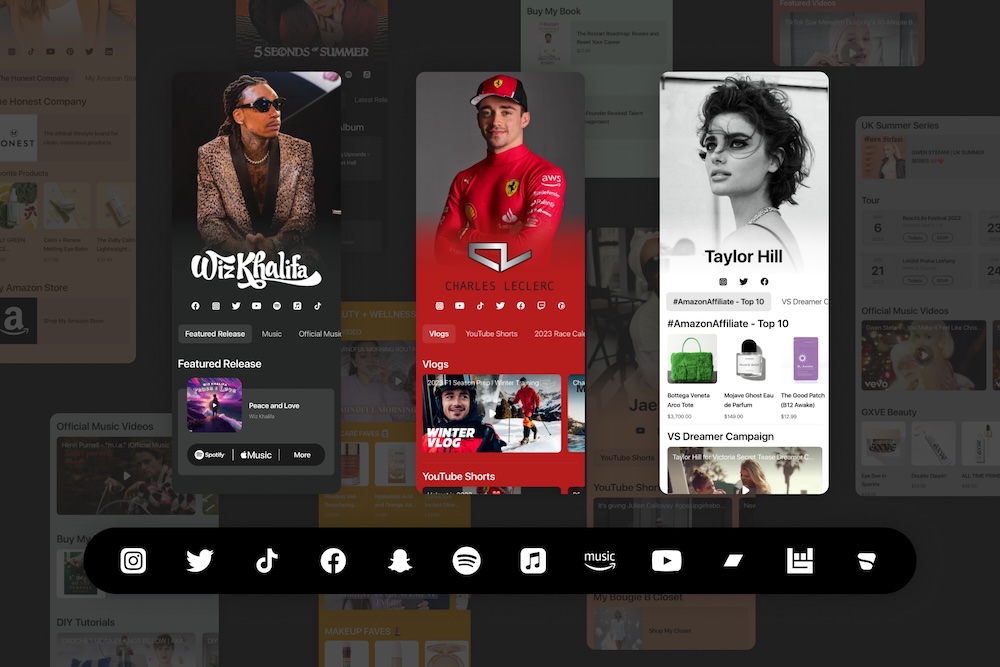
Task: Click the Spotify button under Peace and Love
Action: (x=209, y=455)
